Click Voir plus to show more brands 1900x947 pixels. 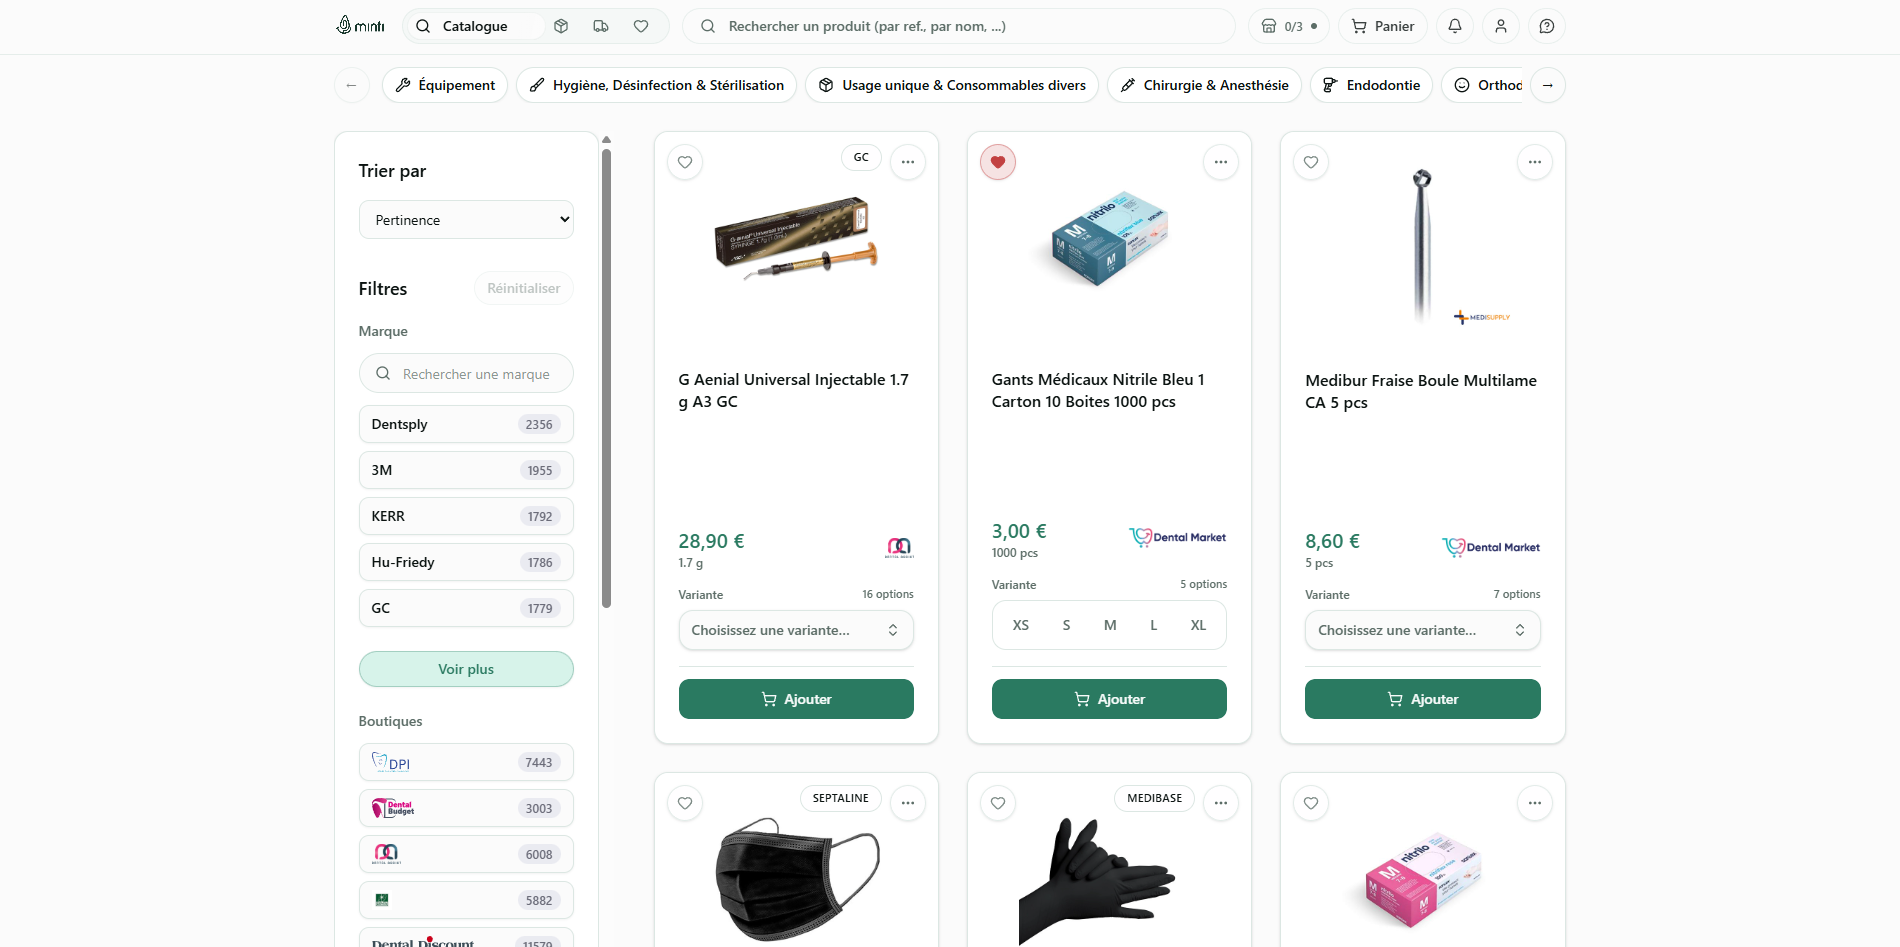click(x=466, y=669)
